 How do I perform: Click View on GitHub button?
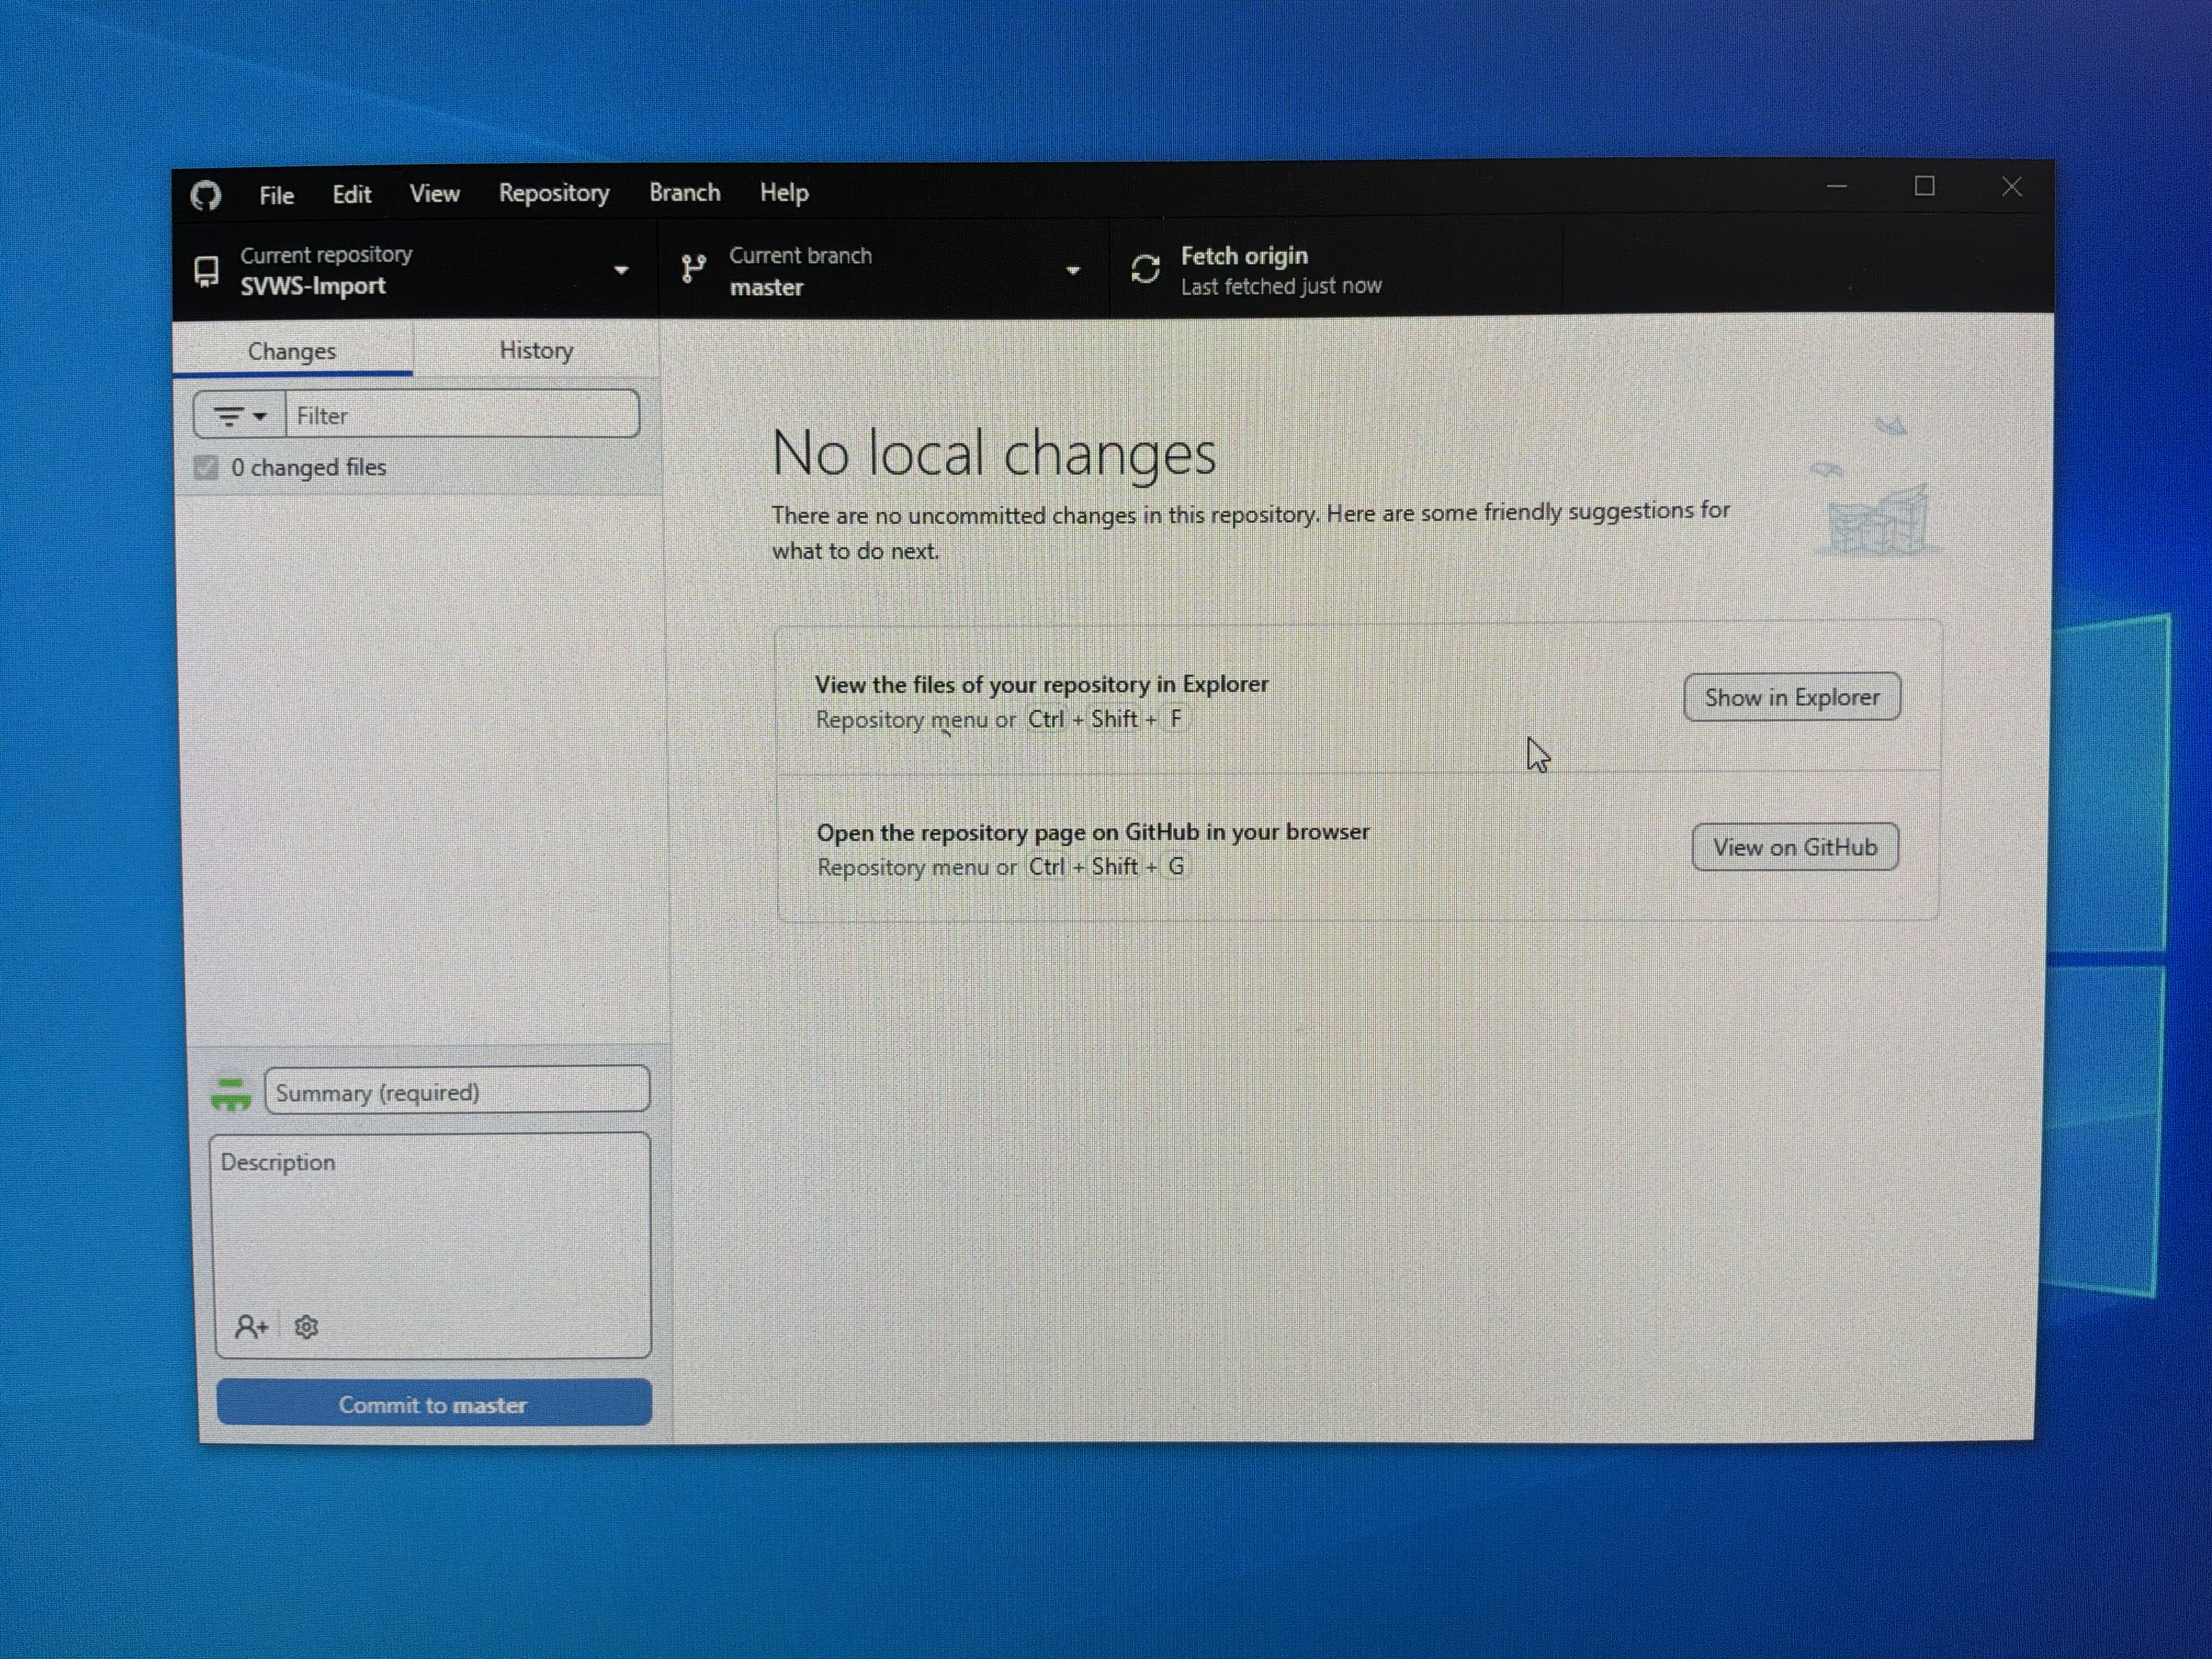point(1795,847)
